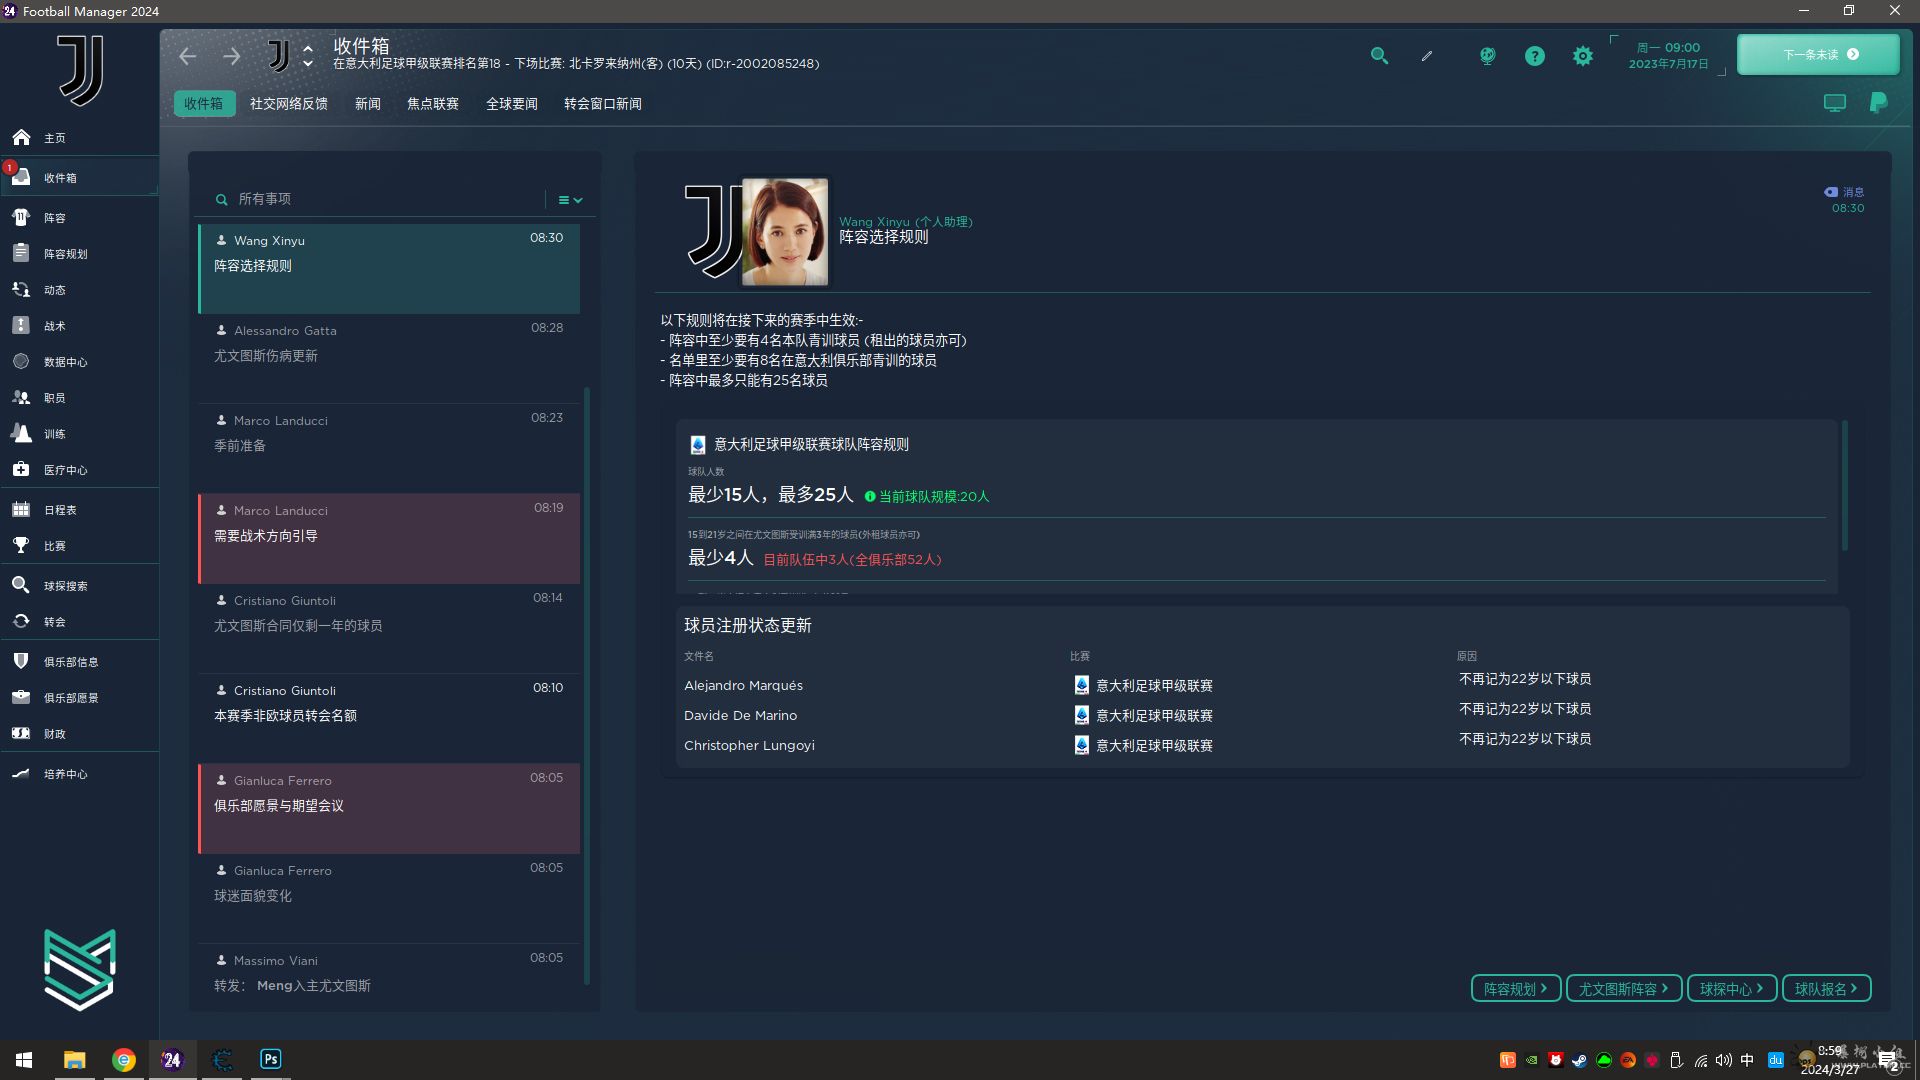
Task: Switch to 新闻 tab
Action: [368, 104]
